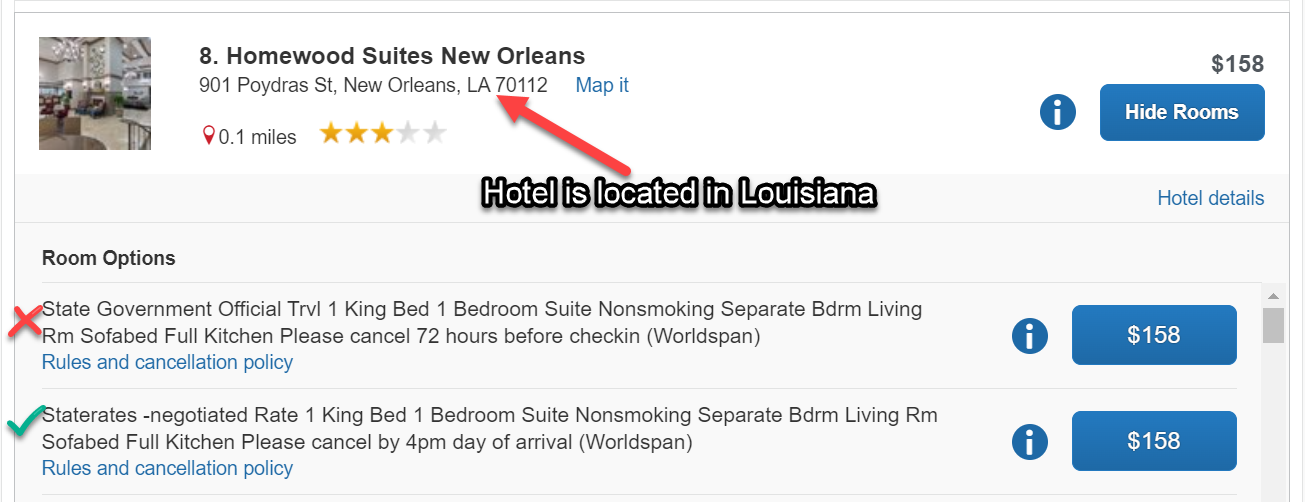Image resolution: width=1305 pixels, height=502 pixels.
Task: View rules for State Government room
Action: point(167,362)
